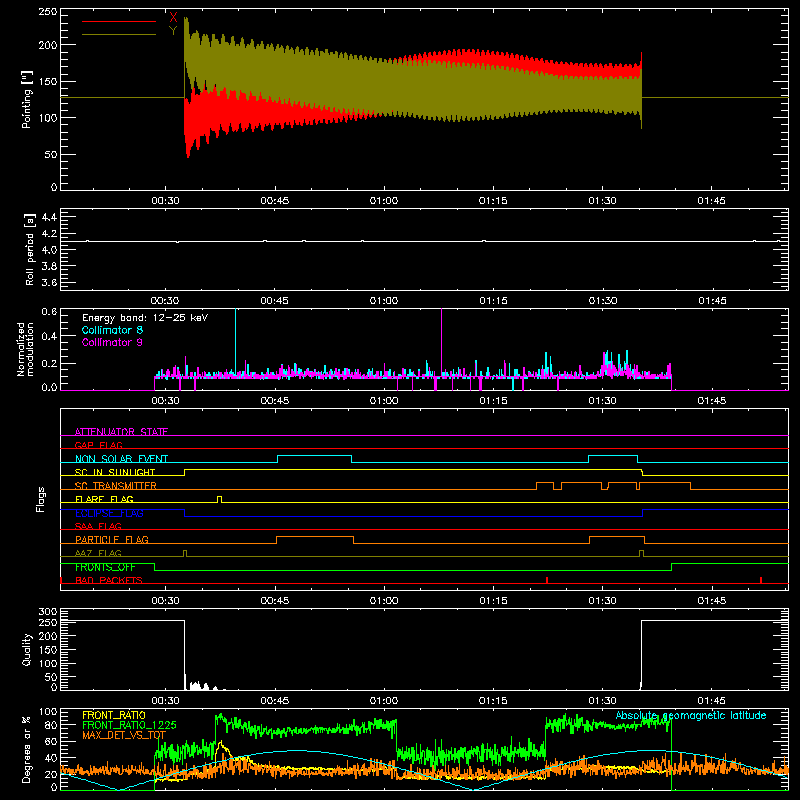Click the 'Collimator 9' legend entry

(x=112, y=342)
